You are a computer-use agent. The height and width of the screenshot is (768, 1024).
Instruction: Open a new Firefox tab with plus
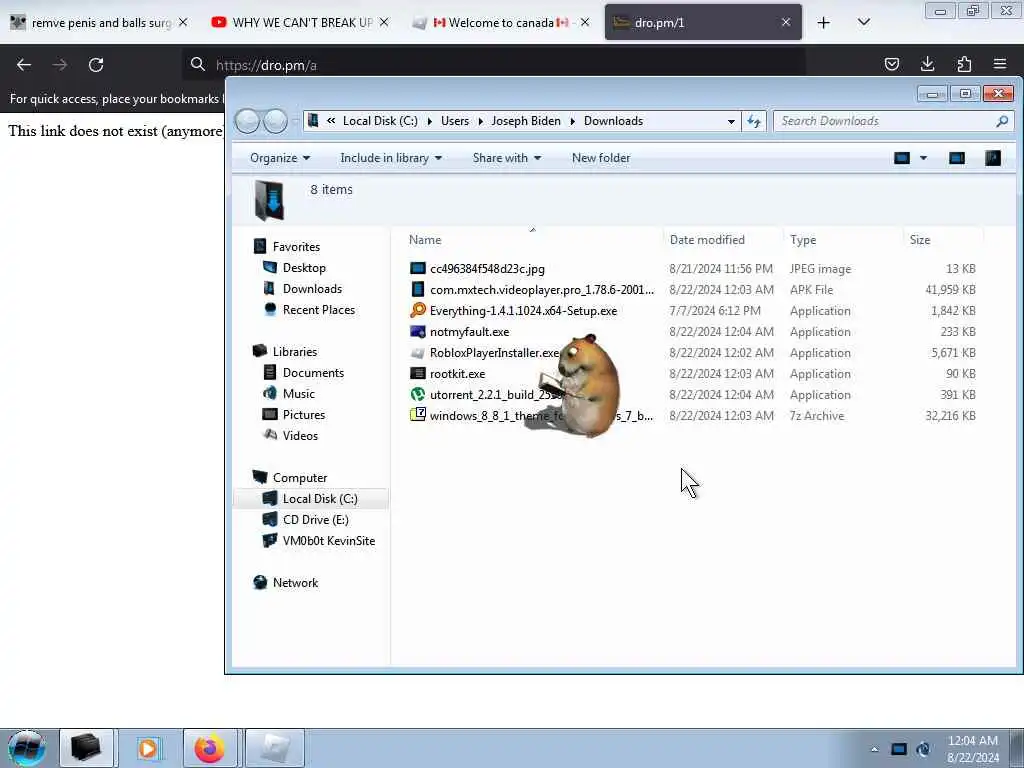click(x=824, y=23)
